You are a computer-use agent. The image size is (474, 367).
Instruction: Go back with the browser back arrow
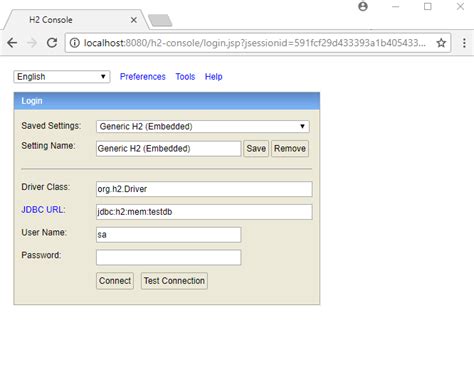pyautogui.click(x=12, y=43)
